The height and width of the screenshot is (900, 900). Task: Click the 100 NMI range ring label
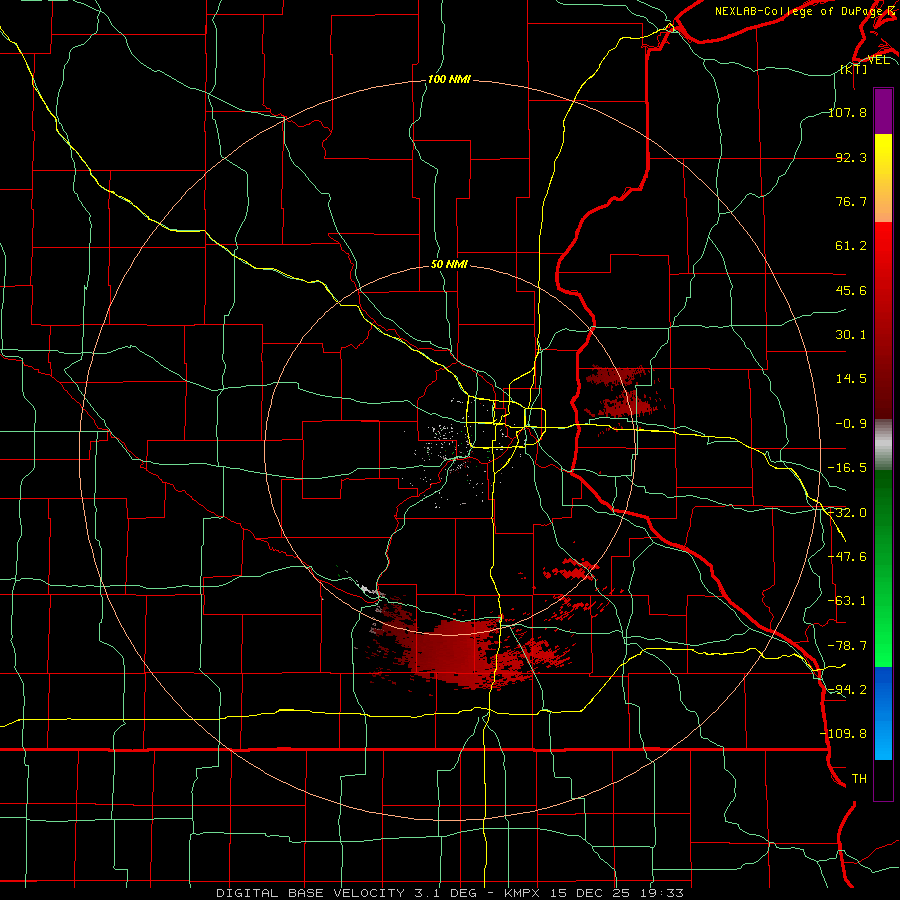[449, 79]
